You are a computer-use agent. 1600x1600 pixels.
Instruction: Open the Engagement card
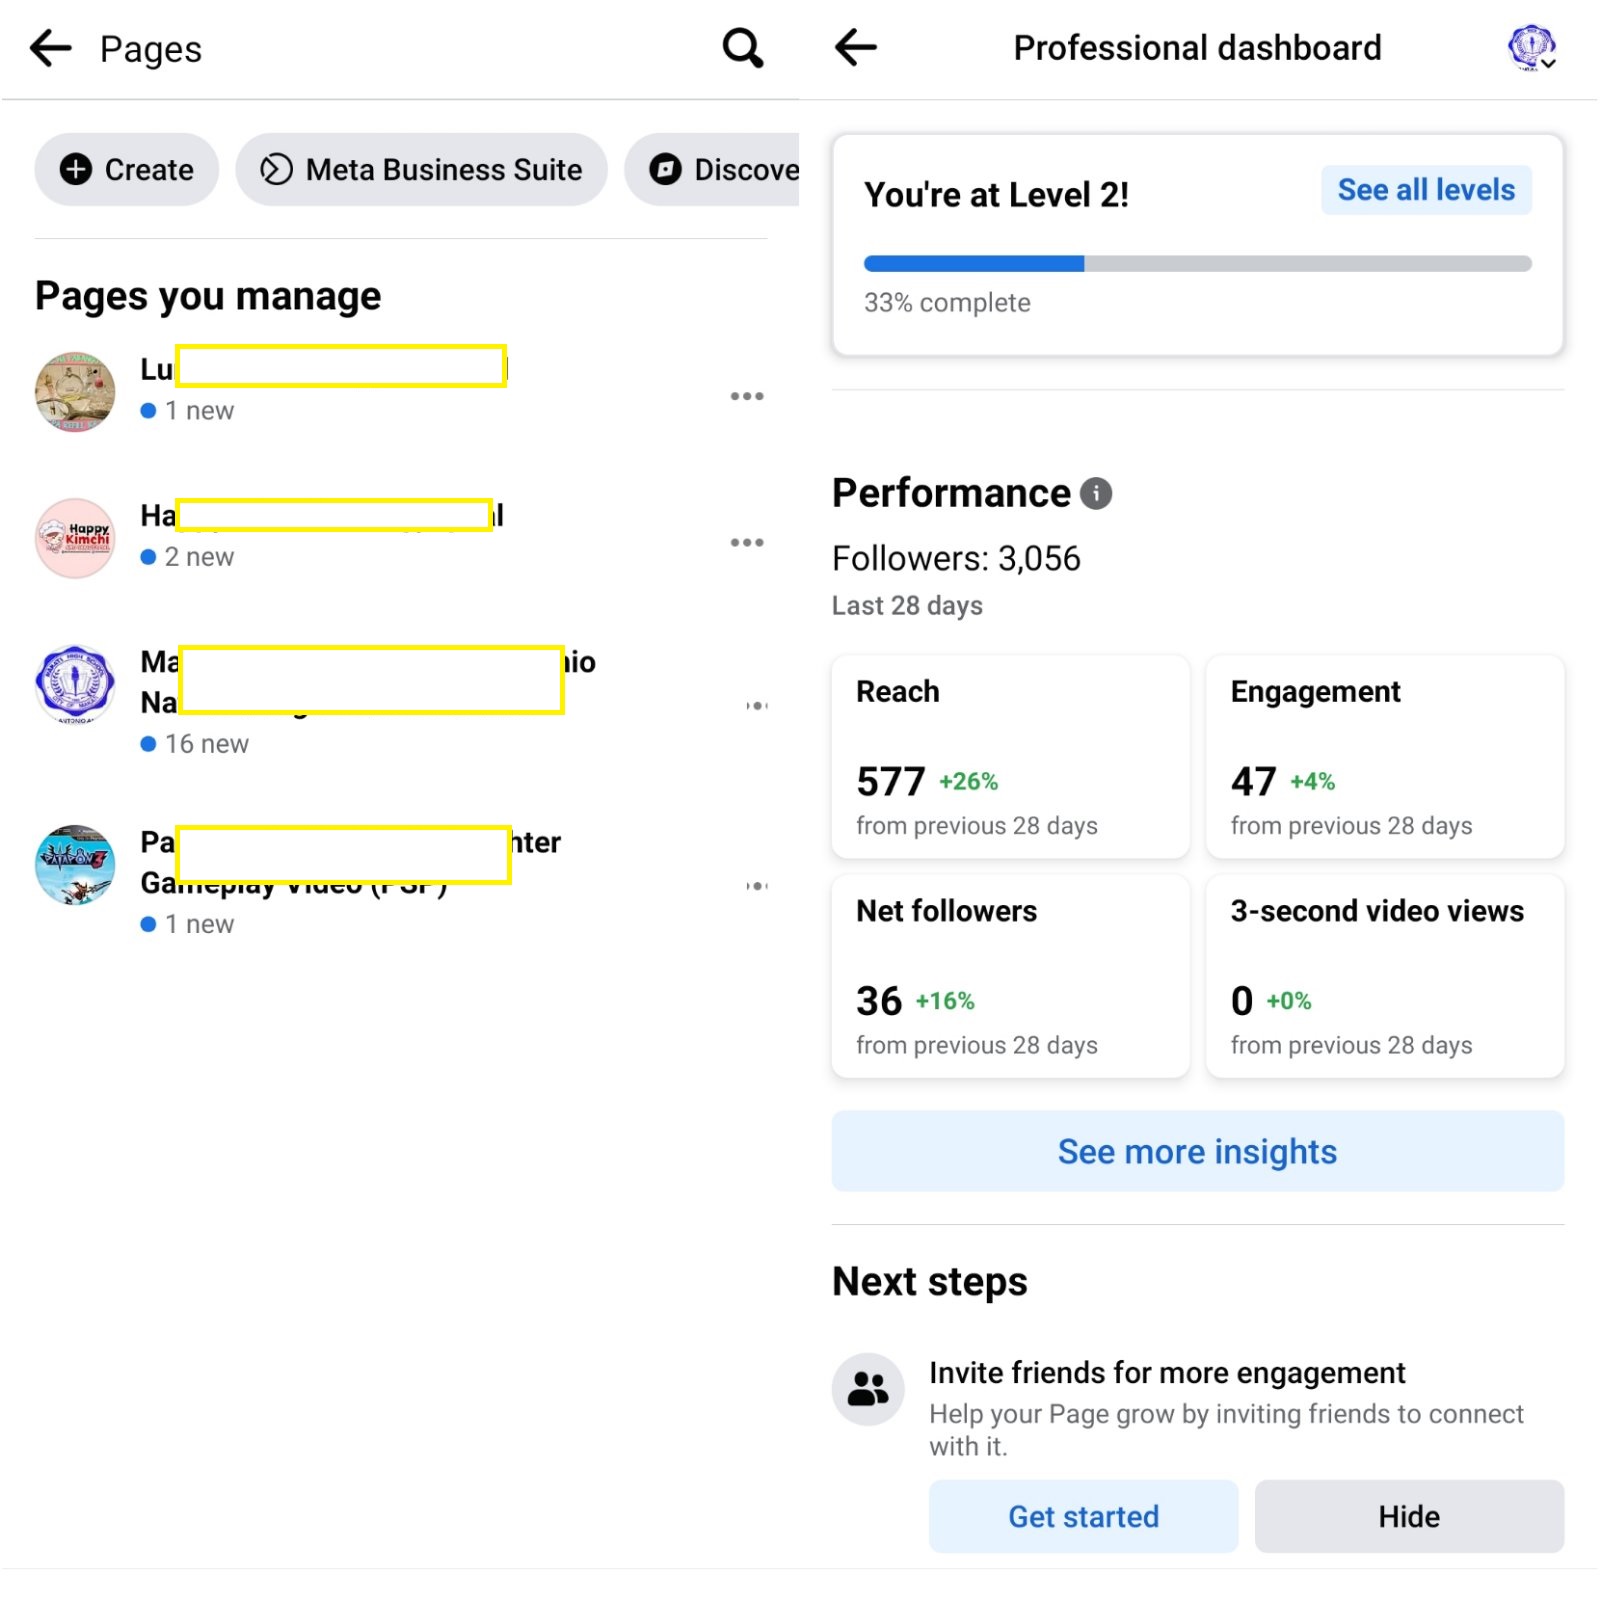1384,757
